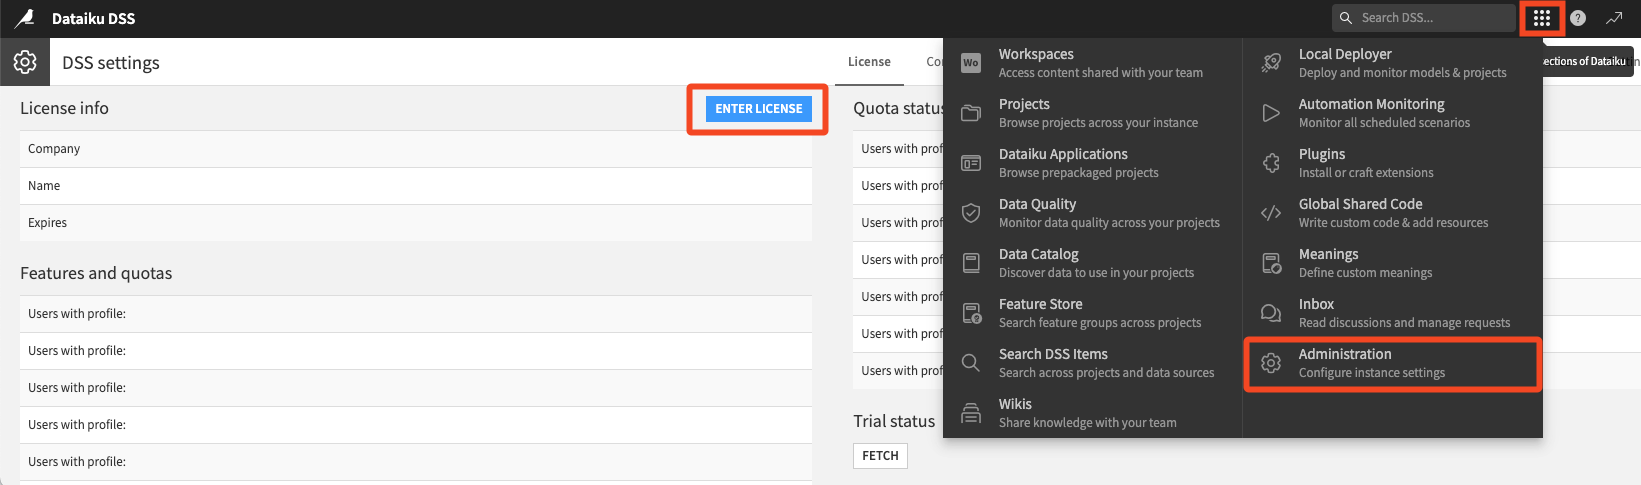Image resolution: width=1641 pixels, height=485 pixels.
Task: Select Search DSS Items menu entry
Action: click(x=1092, y=363)
